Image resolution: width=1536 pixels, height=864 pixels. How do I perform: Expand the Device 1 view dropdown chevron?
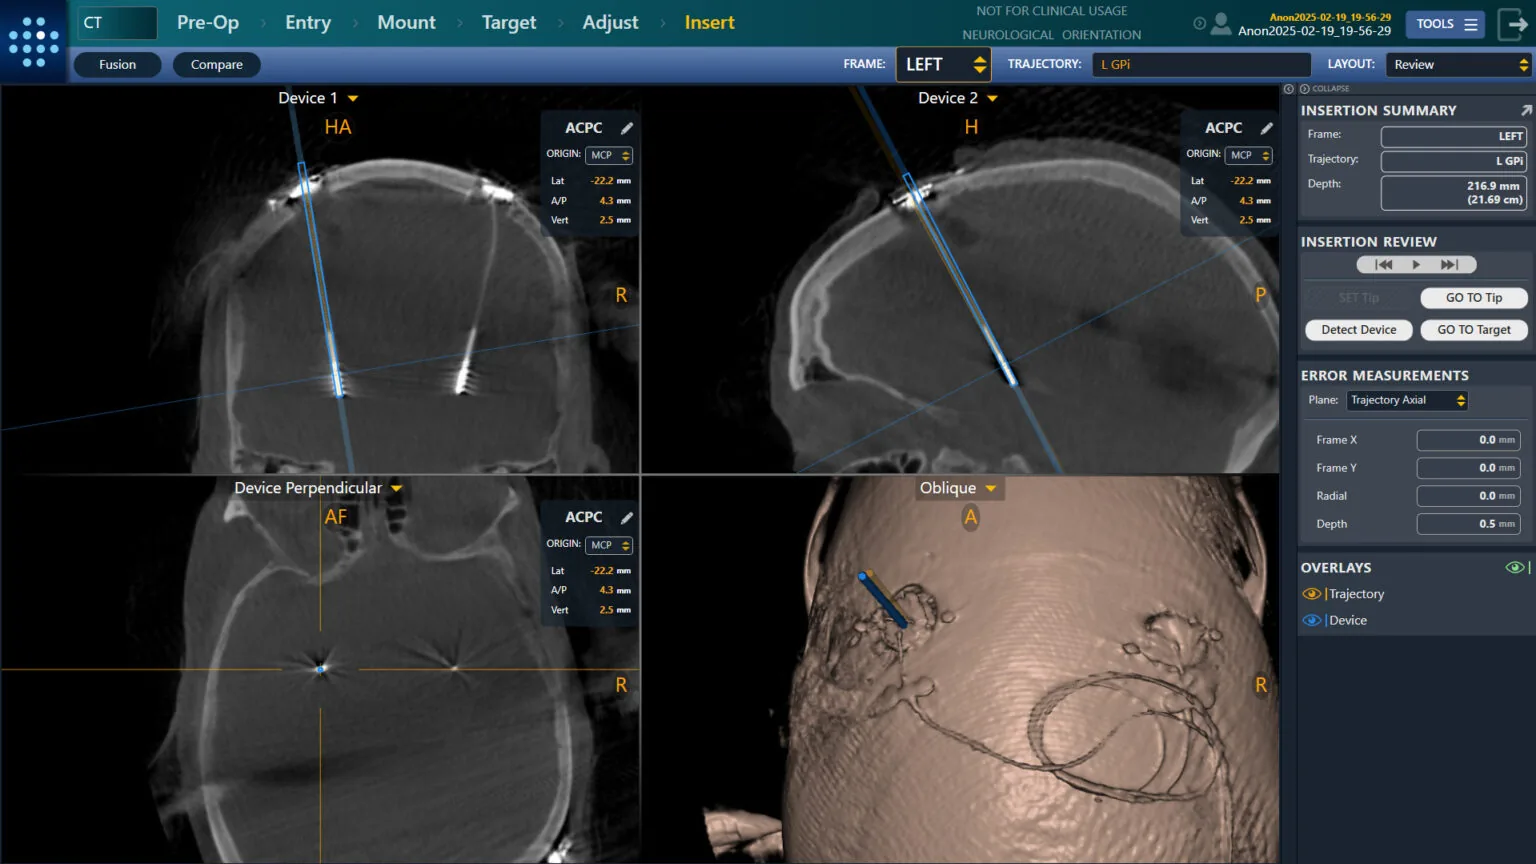[352, 98]
